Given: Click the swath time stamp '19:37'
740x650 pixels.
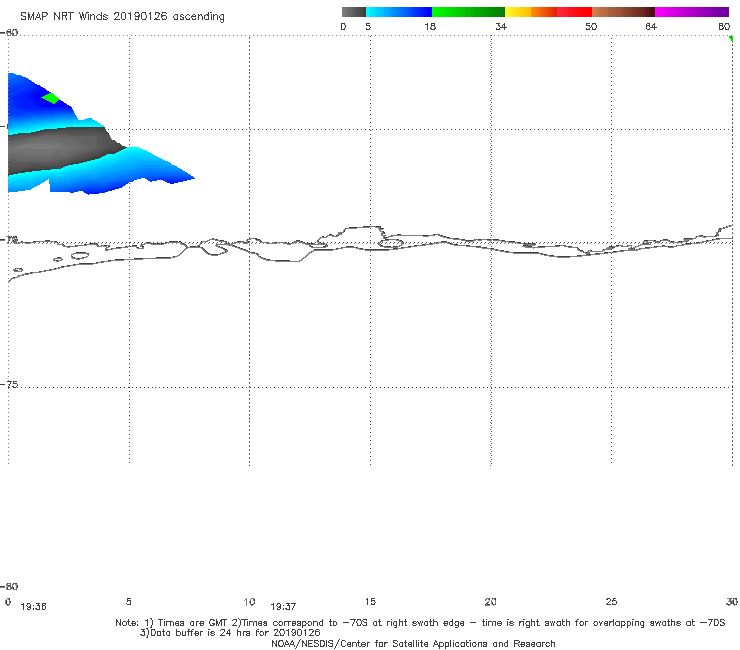Looking at the screenshot, I should coord(283,607).
